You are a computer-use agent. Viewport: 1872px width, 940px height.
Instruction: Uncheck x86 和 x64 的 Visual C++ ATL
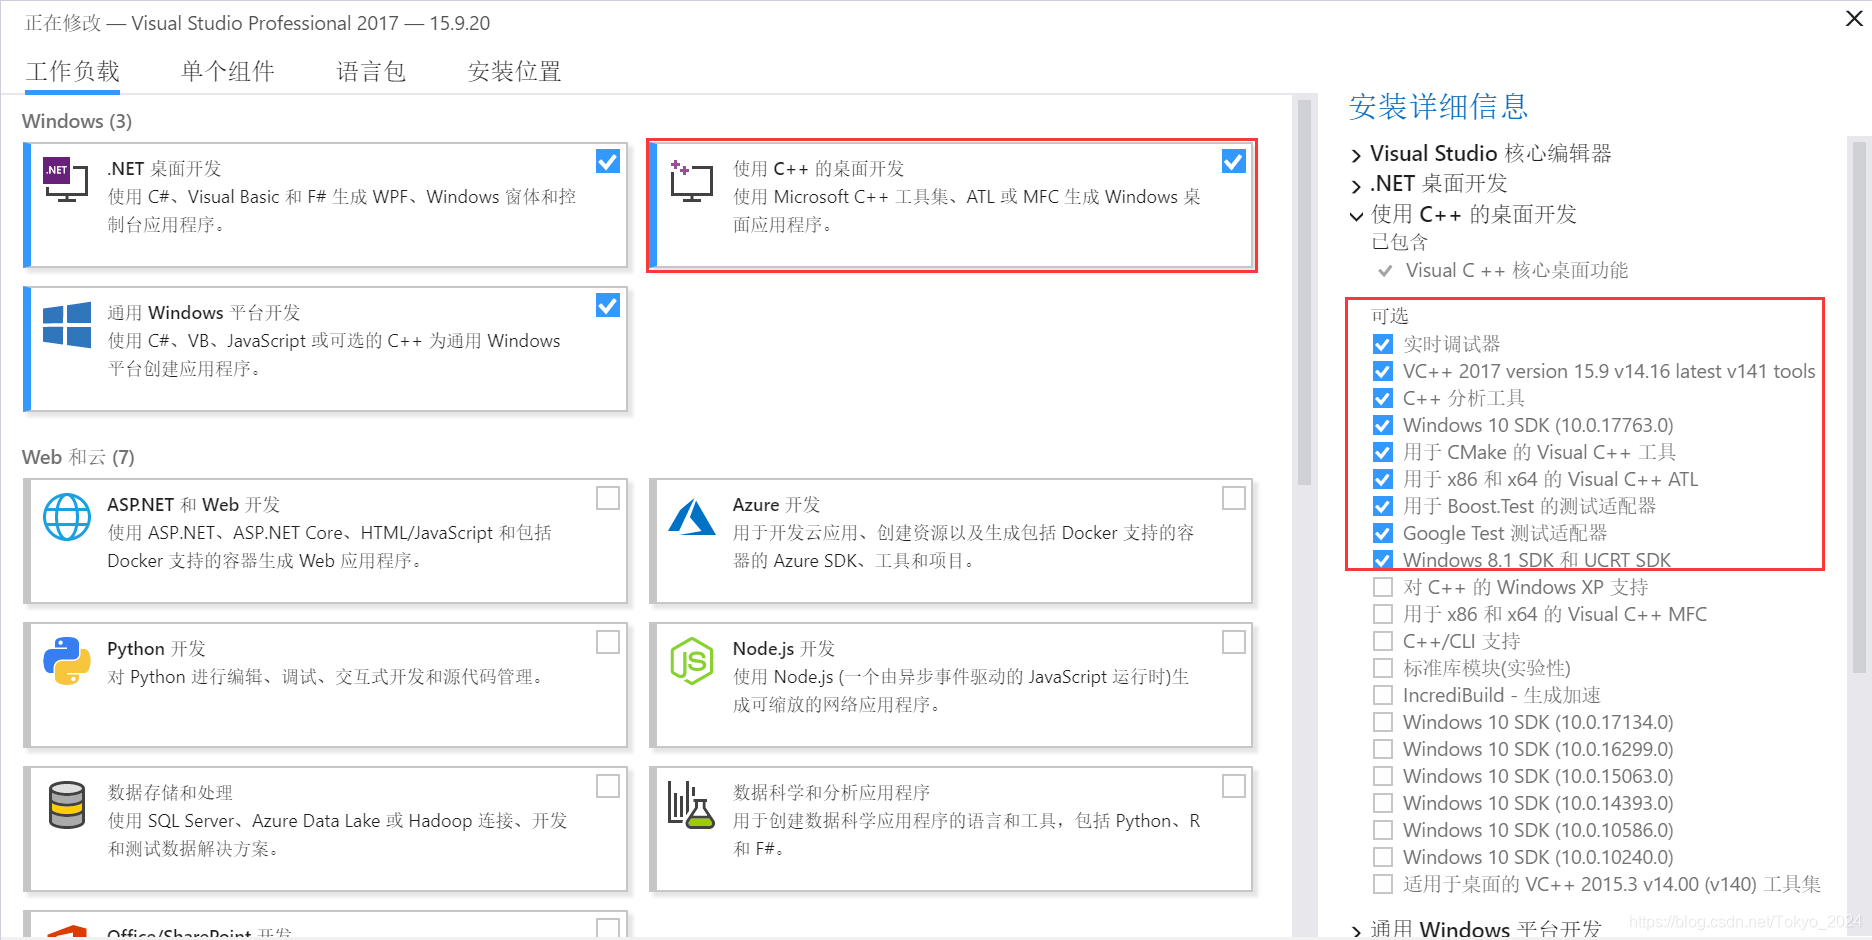tap(1383, 479)
